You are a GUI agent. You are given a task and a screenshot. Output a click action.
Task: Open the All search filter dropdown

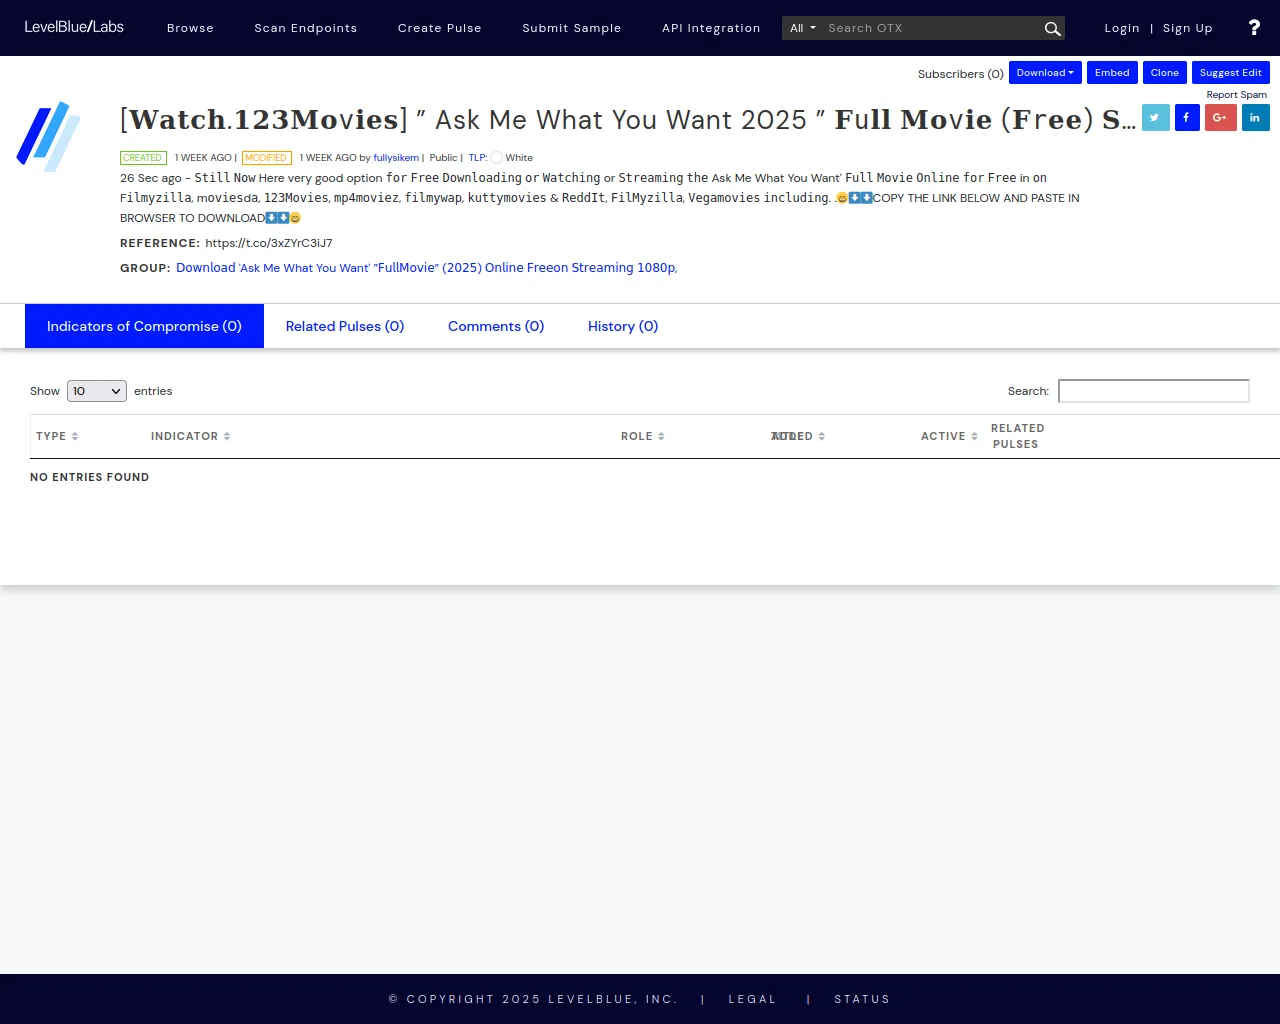802,28
